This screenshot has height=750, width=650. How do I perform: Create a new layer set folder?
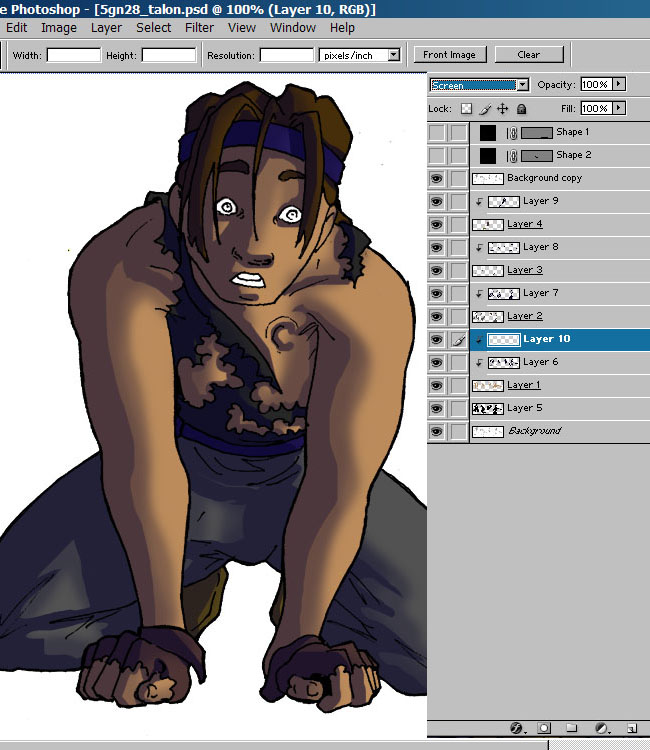571,728
